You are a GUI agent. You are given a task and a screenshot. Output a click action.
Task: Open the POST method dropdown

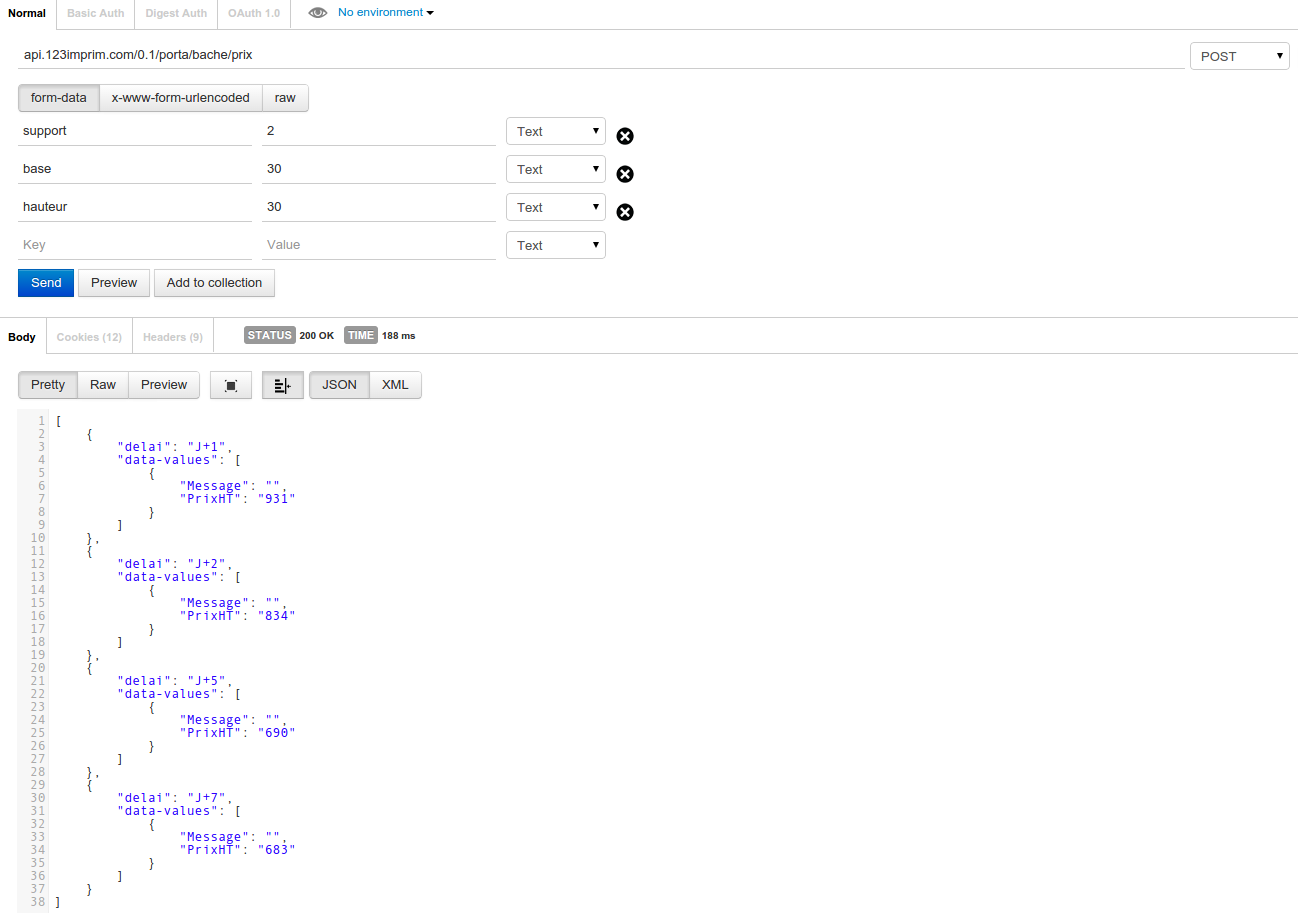pos(1240,56)
